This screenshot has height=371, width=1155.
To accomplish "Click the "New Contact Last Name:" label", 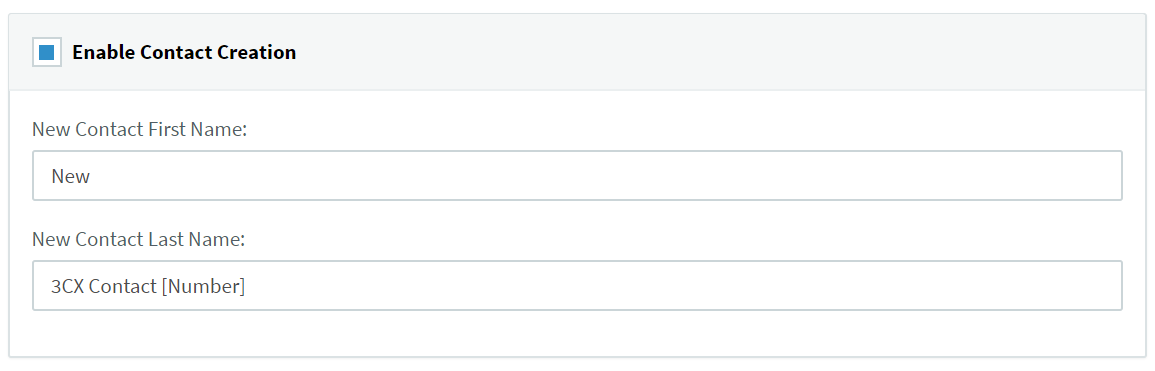I will (138, 239).
